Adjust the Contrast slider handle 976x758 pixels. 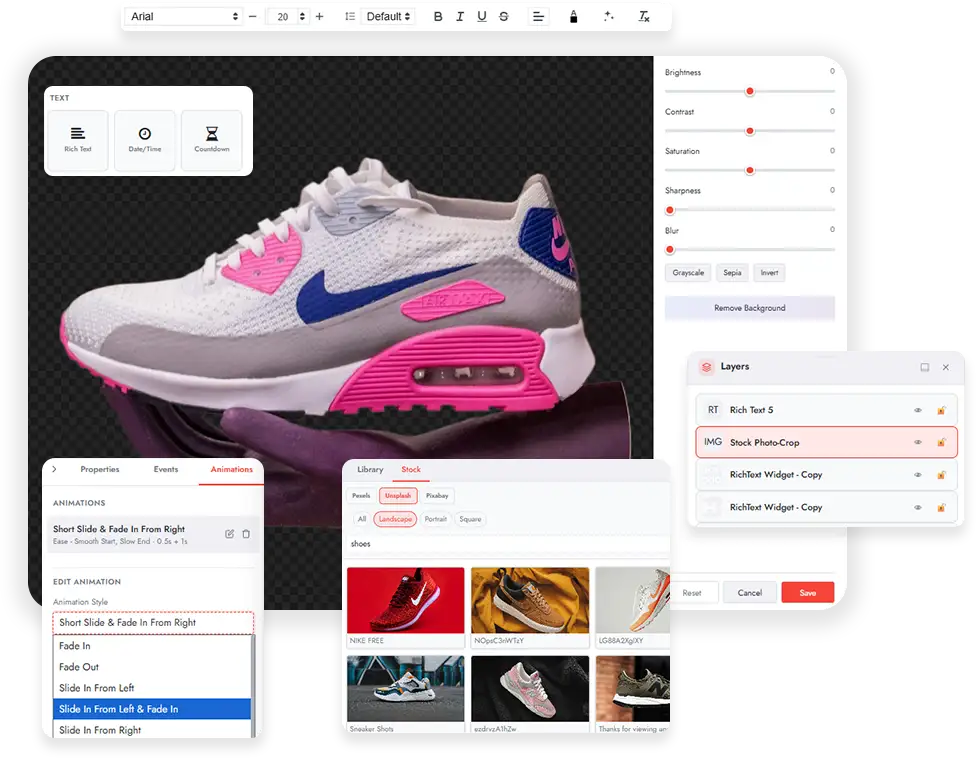click(750, 131)
